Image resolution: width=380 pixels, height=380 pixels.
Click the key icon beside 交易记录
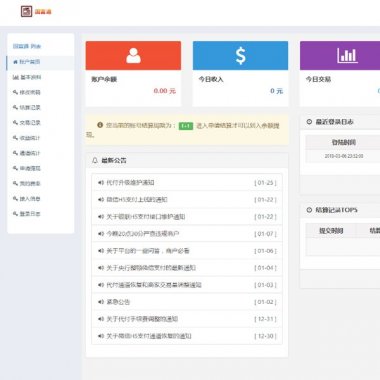point(15,123)
